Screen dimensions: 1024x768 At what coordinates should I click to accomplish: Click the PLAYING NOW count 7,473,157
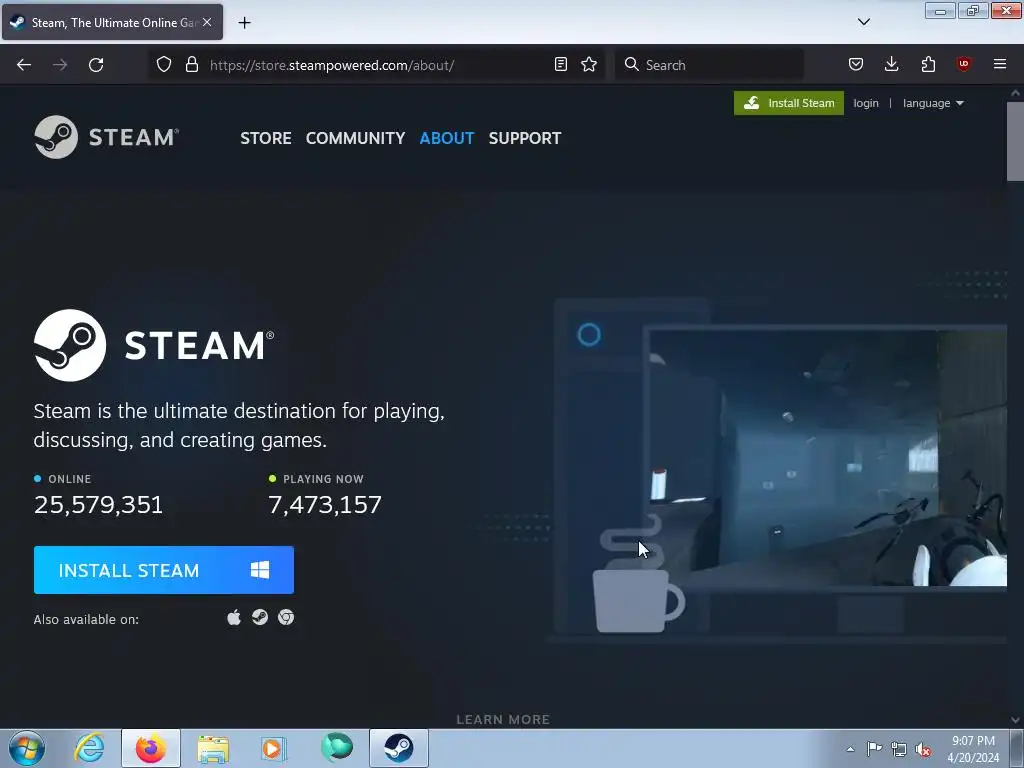click(x=325, y=505)
